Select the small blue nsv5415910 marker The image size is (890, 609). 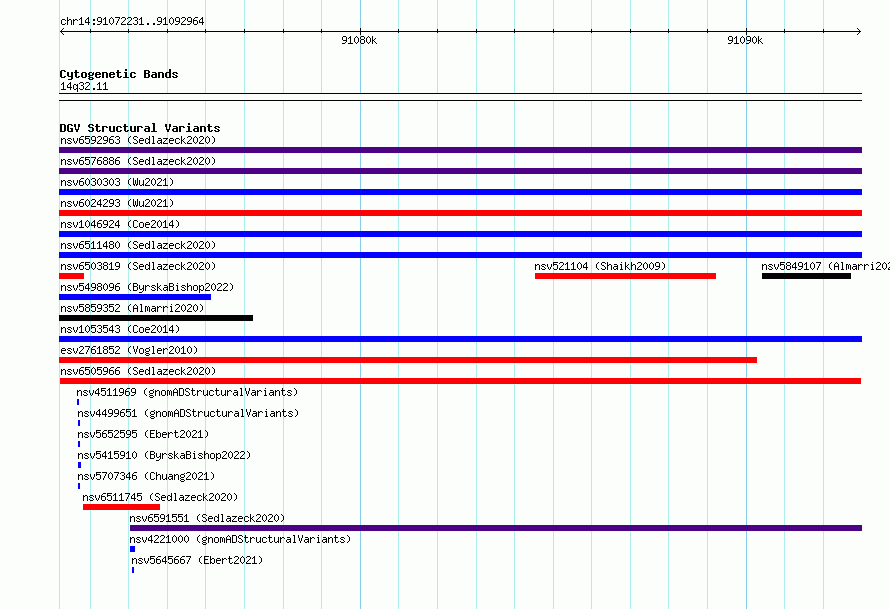pos(79,465)
